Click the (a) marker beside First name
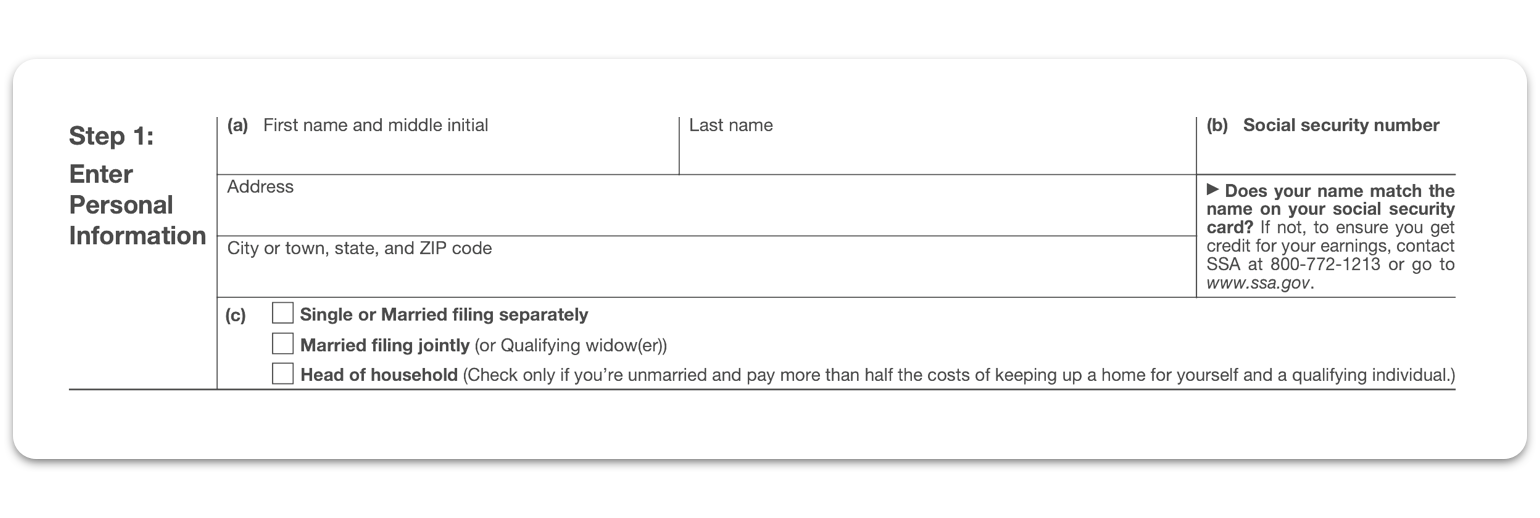 point(238,126)
